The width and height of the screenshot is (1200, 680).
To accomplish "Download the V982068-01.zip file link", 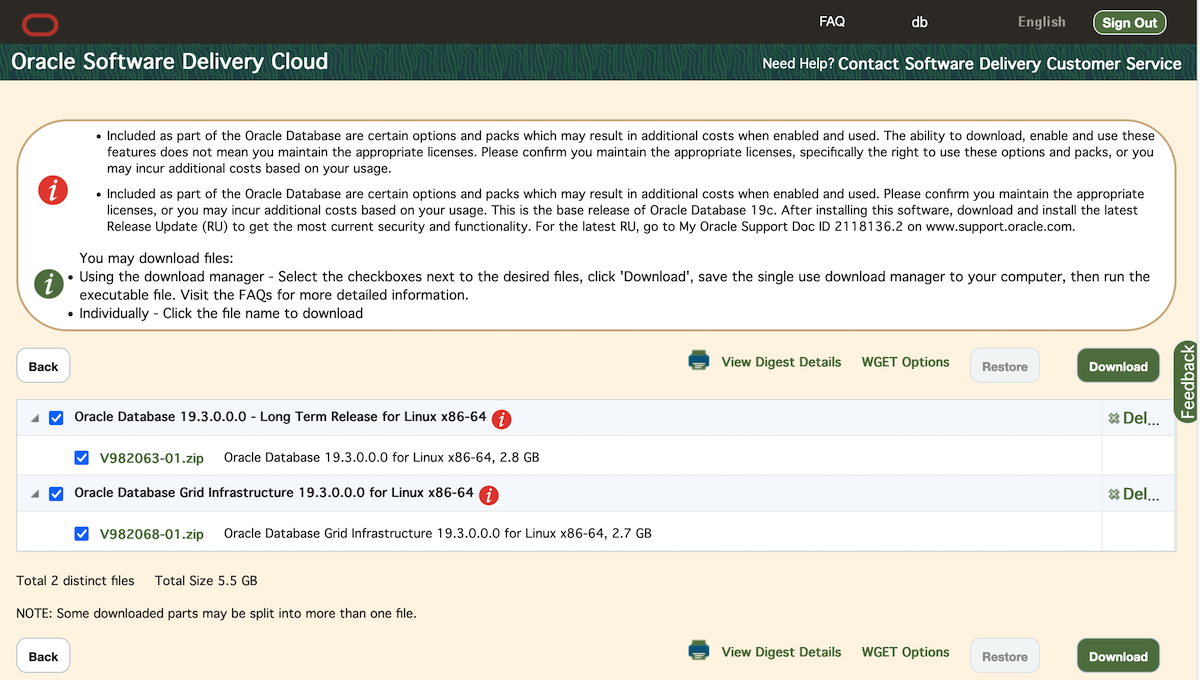I will 152,534.
